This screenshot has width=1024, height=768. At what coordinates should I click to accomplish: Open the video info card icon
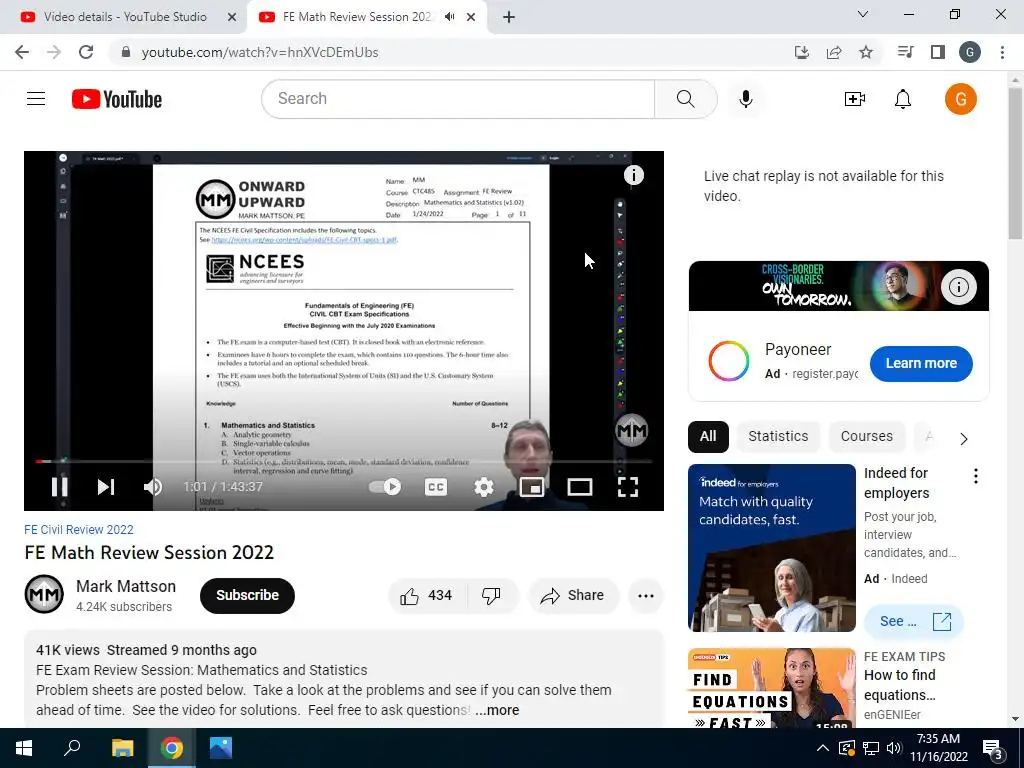(x=633, y=175)
